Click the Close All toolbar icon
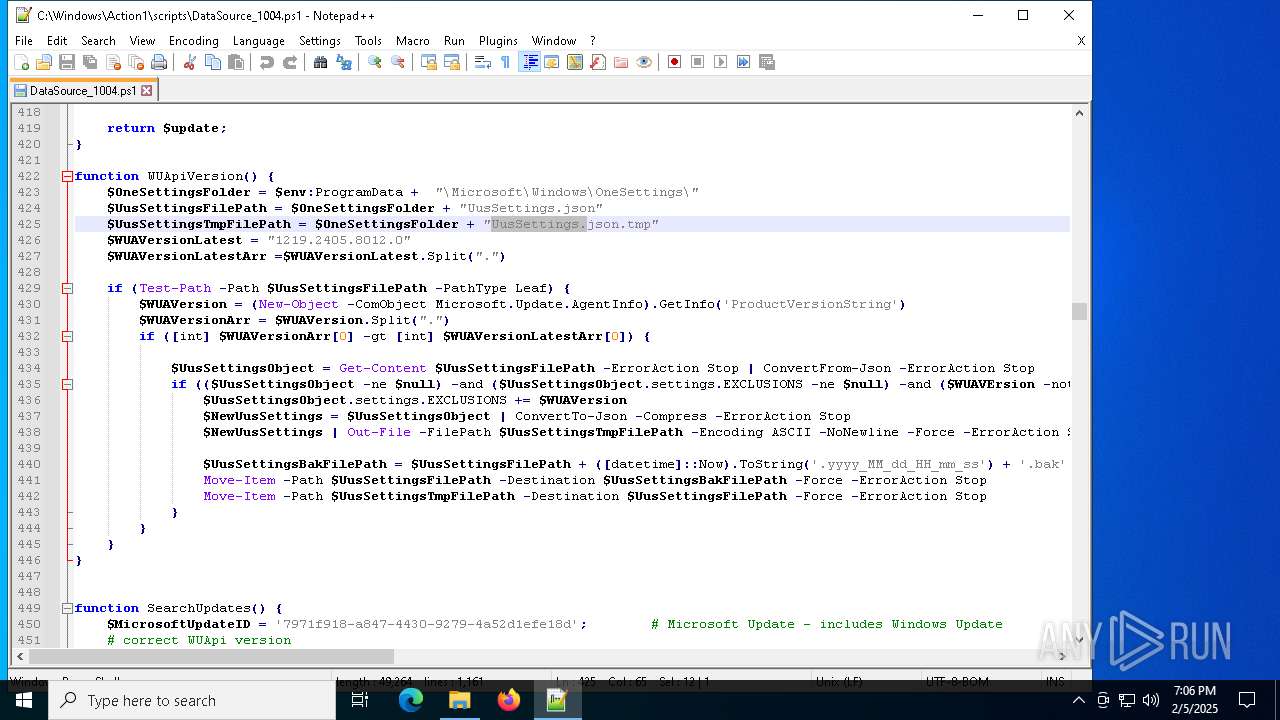Image resolution: width=1280 pixels, height=720 pixels. point(136,62)
